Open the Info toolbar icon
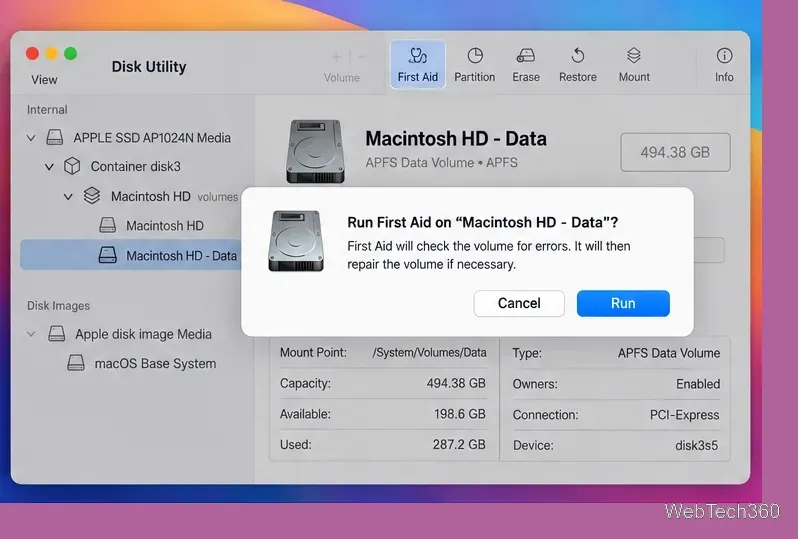The image size is (798, 539). click(724, 55)
